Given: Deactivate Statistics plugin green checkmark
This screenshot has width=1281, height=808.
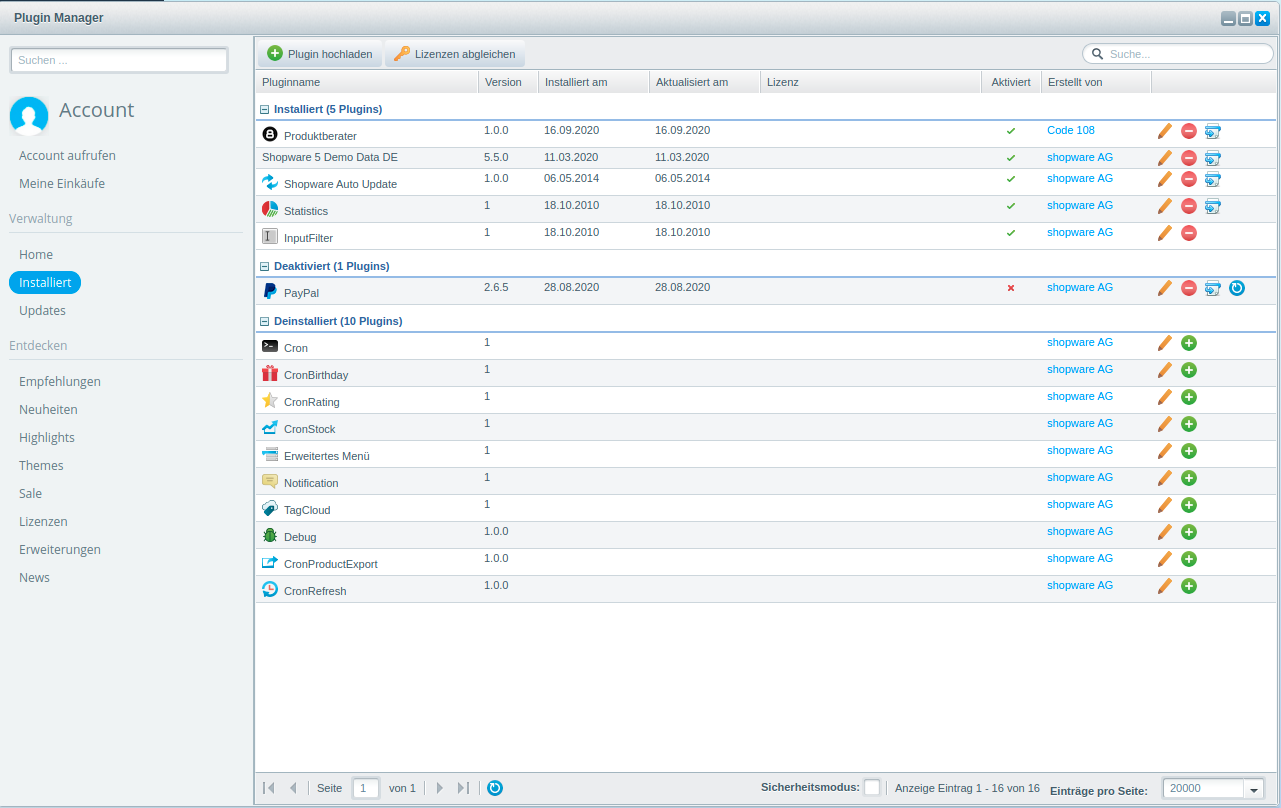Looking at the screenshot, I should coord(1011,206).
